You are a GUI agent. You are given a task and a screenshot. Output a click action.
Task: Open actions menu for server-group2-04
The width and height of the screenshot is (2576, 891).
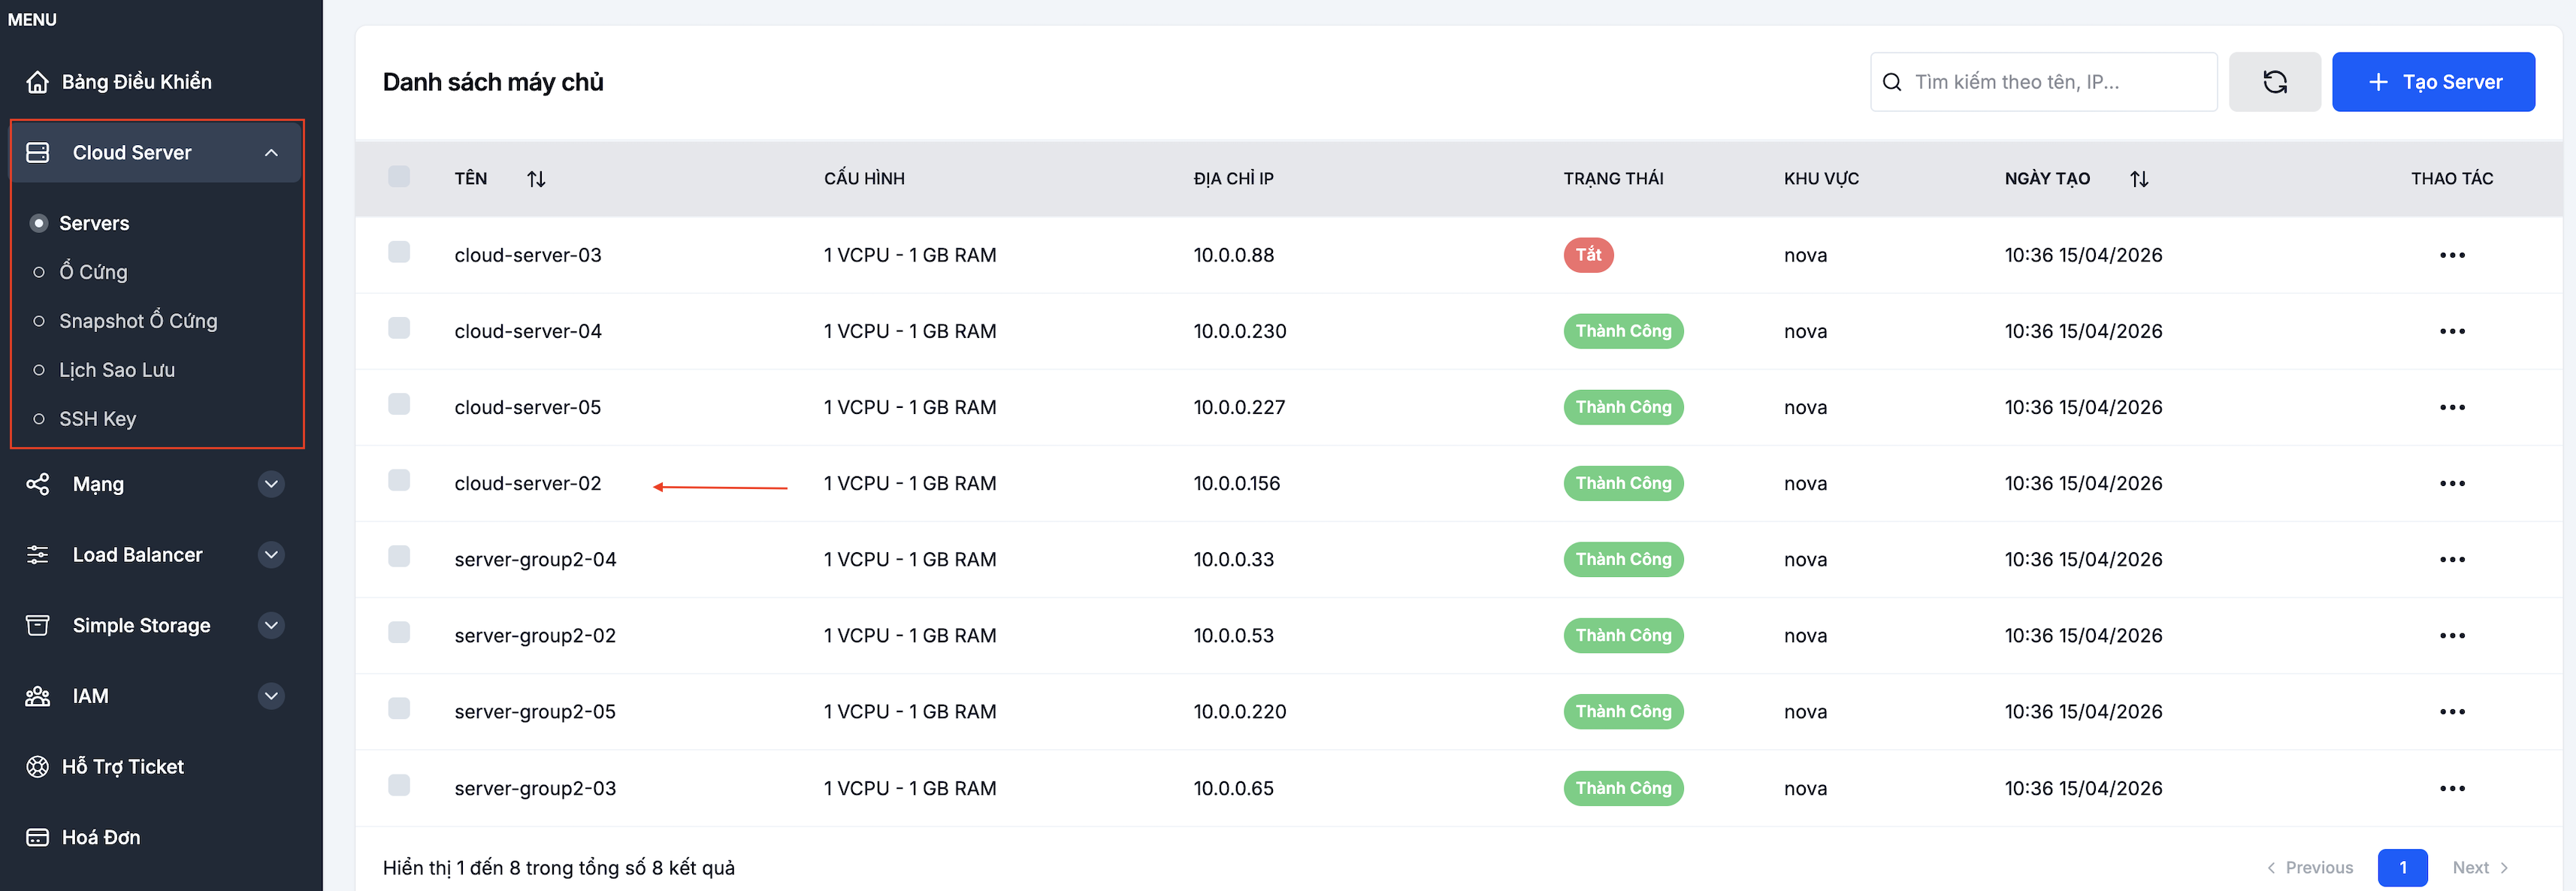(2452, 559)
